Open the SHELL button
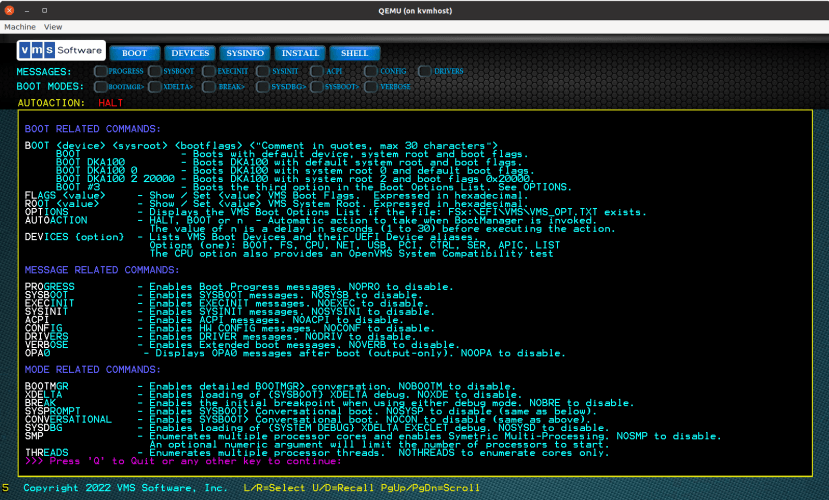The width and height of the screenshot is (829, 500). pos(355,53)
